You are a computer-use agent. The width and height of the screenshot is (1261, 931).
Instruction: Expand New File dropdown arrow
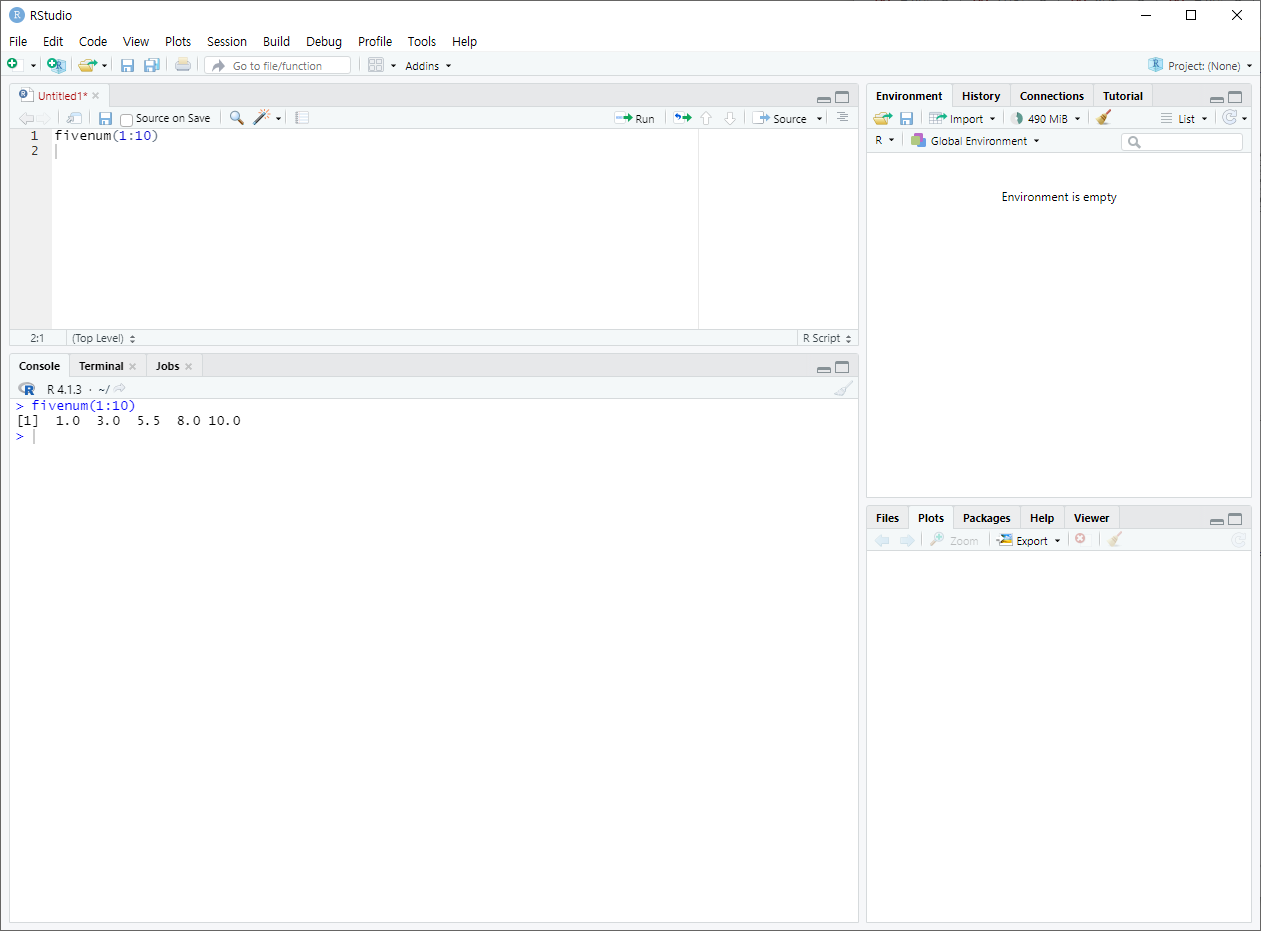coord(33,66)
